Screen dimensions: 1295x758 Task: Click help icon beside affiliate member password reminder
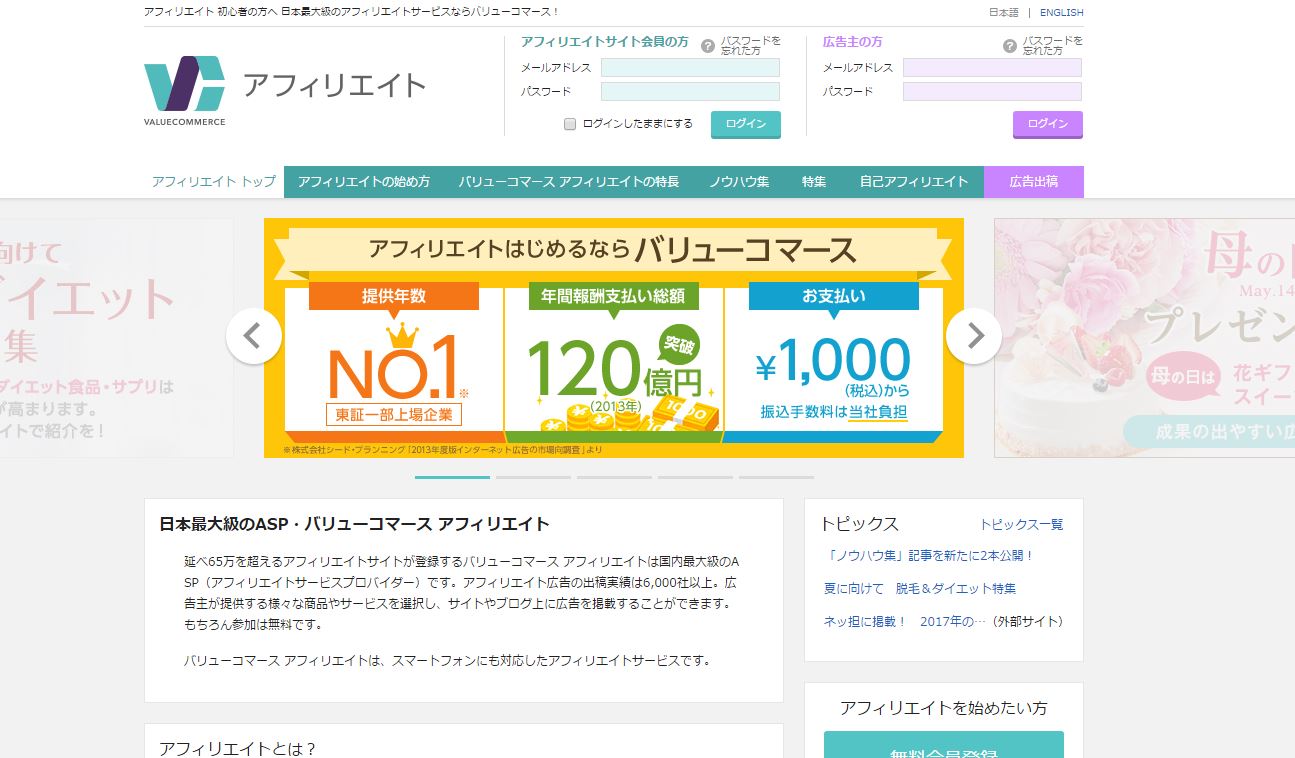[x=708, y=46]
